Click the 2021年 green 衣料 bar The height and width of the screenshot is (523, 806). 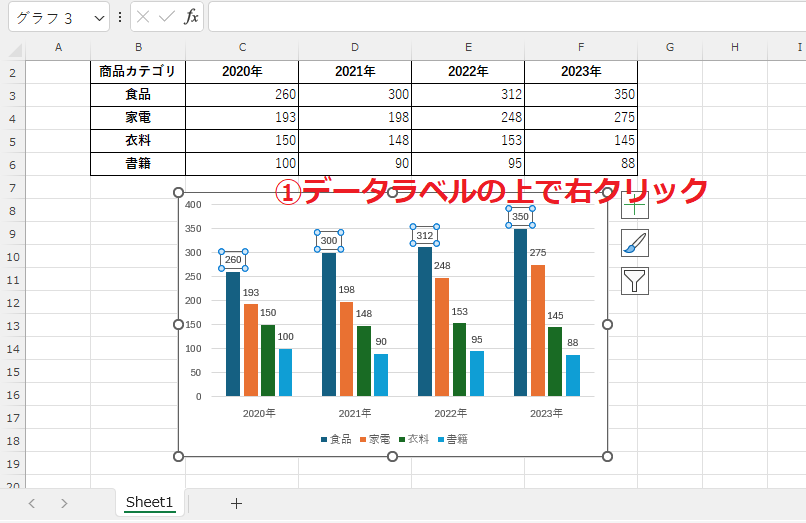click(364, 361)
